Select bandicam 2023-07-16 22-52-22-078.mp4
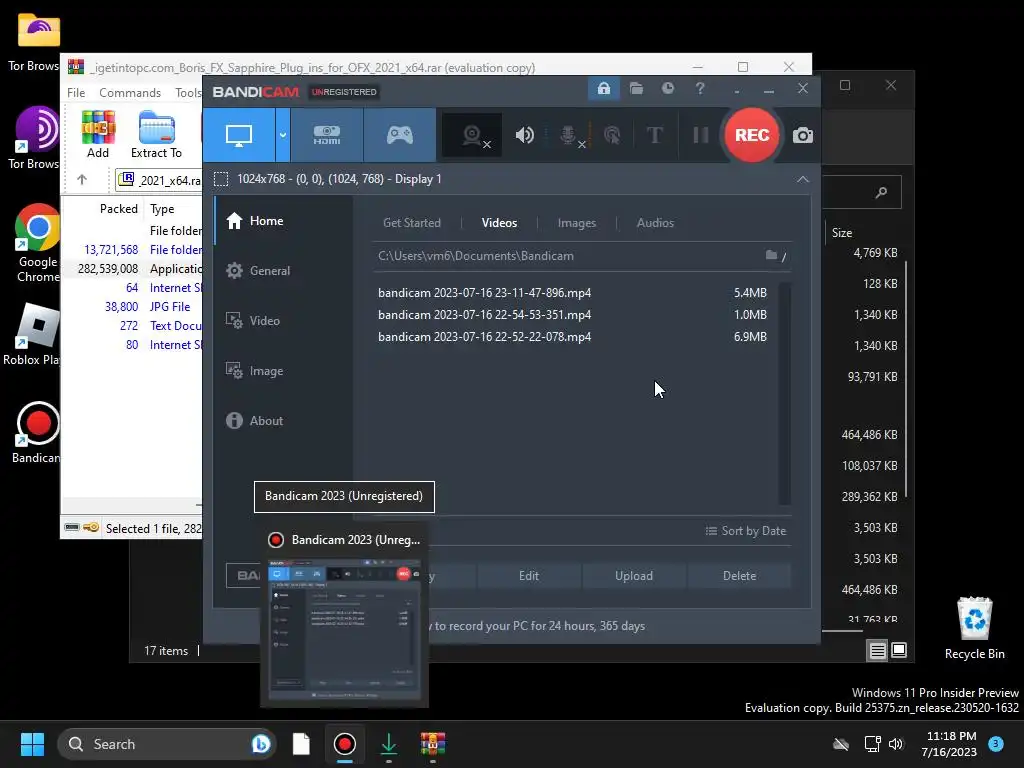Screen dimensions: 1024x768 pos(572,337)
